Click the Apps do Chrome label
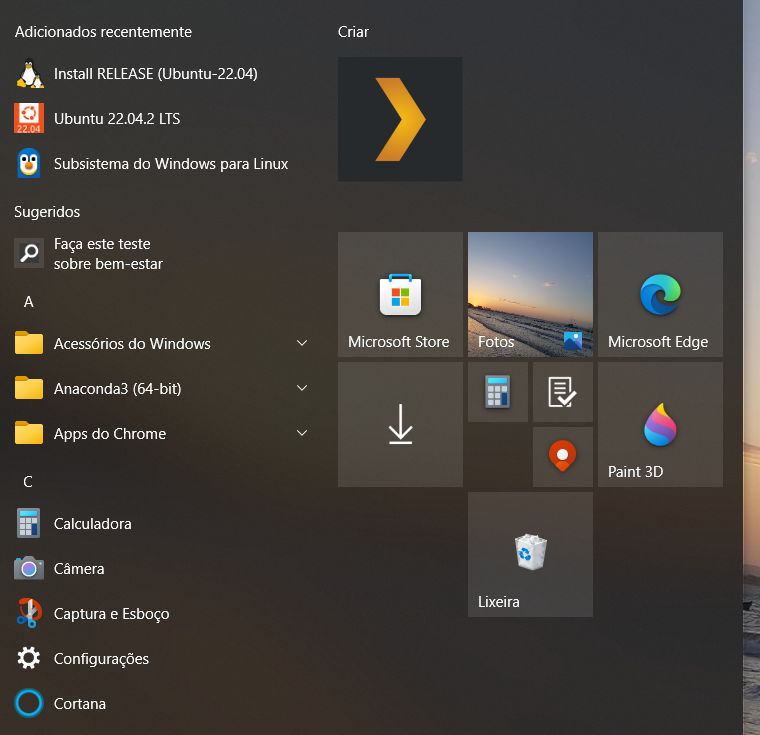This screenshot has height=735, width=760. [x=110, y=434]
